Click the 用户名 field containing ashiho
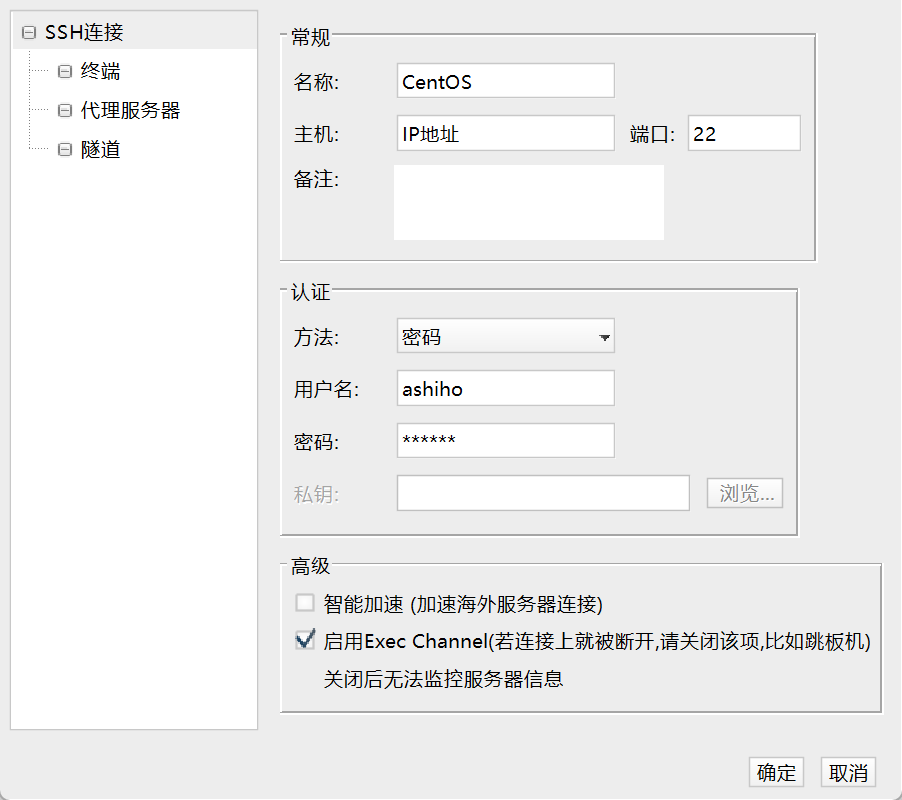The height and width of the screenshot is (800, 902). tap(506, 388)
